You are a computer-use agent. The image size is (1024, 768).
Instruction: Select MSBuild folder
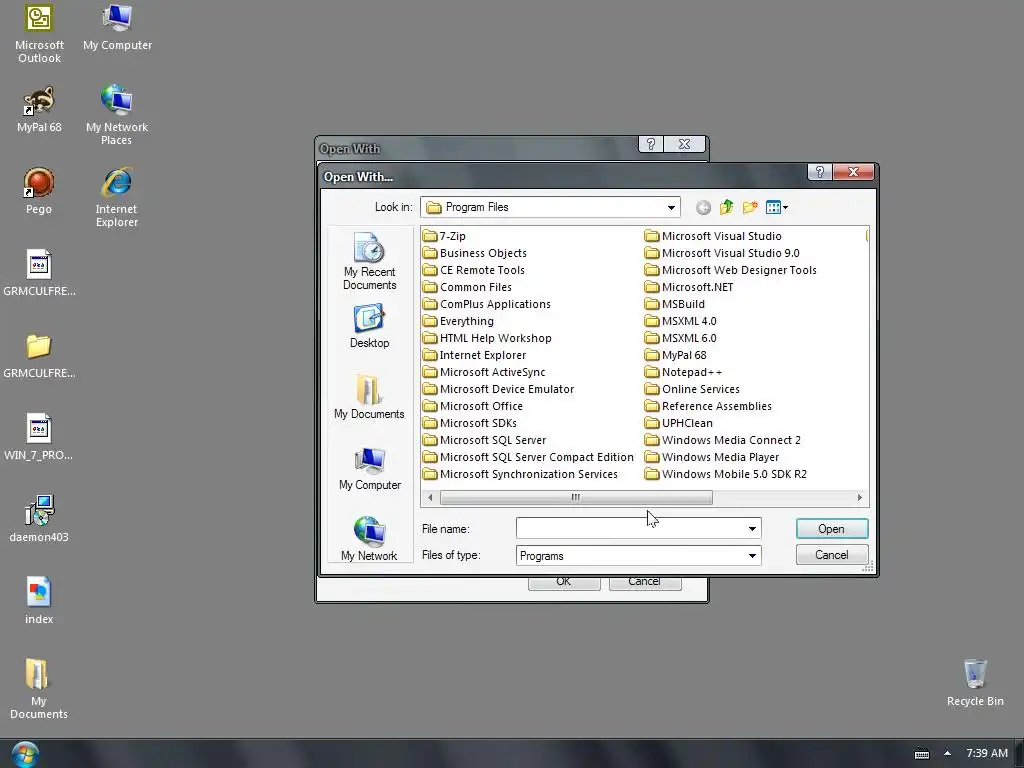pos(675,304)
